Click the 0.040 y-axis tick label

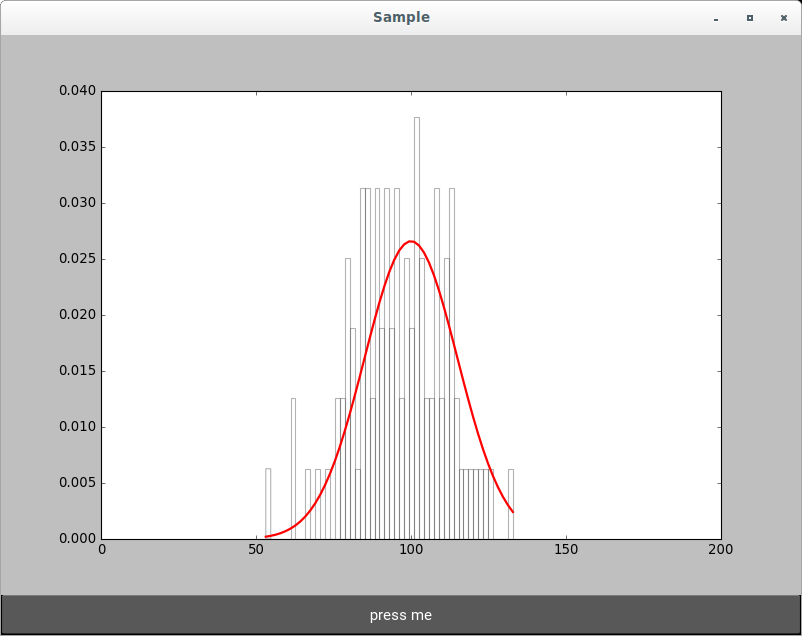[x=77, y=91]
